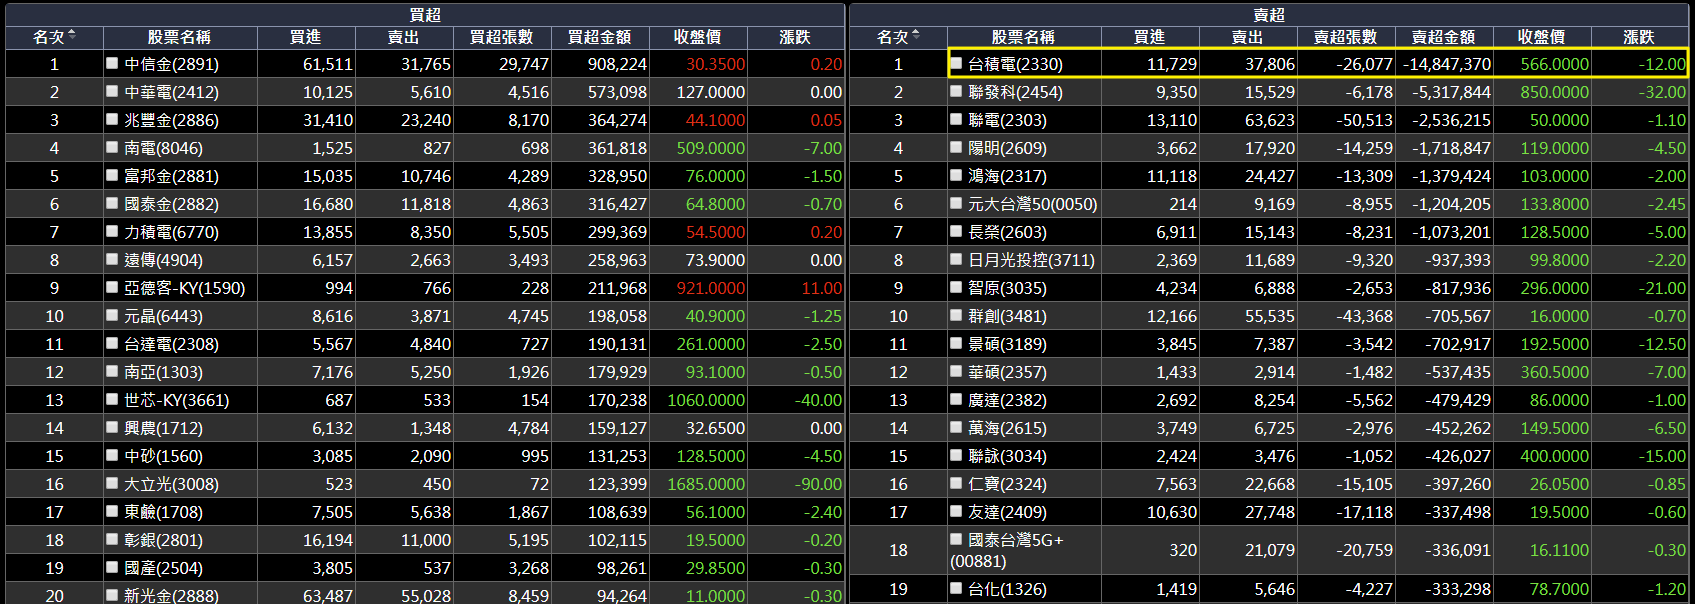This screenshot has height=604, width=1695.
Task: Open stock 聯電(2303)
Action: click(x=1007, y=120)
